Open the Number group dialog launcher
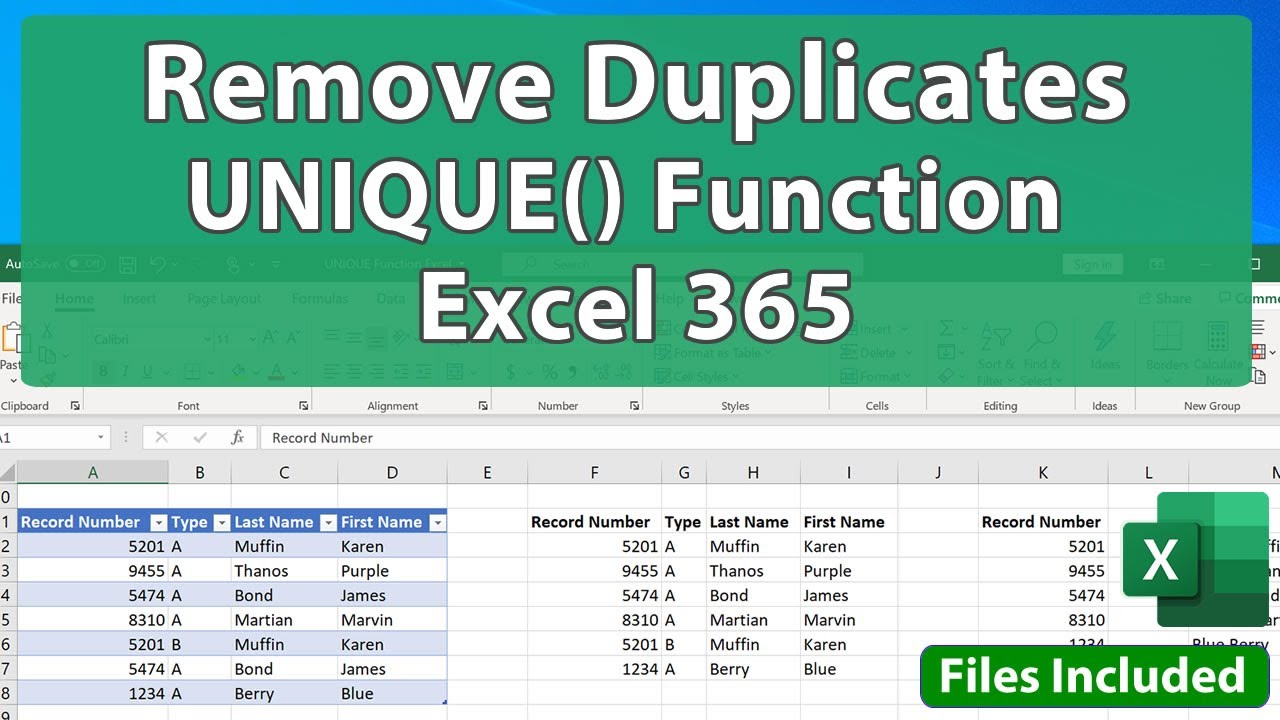This screenshot has width=1280, height=720. [x=634, y=406]
